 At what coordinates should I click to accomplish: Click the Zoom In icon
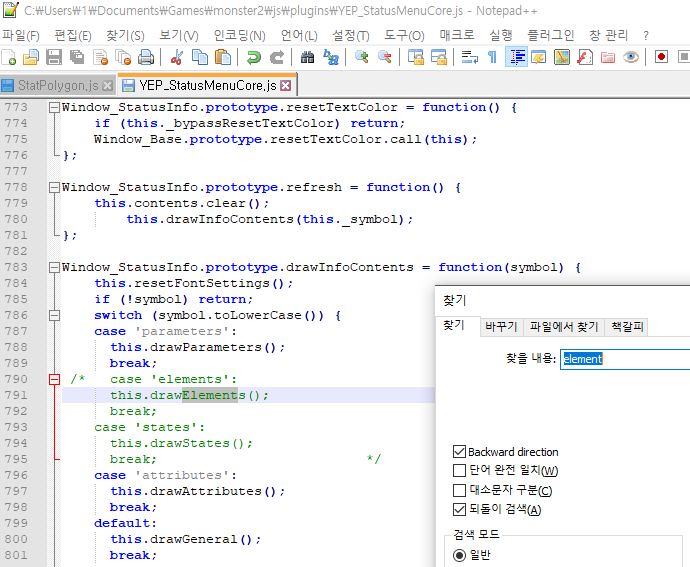click(x=362, y=57)
